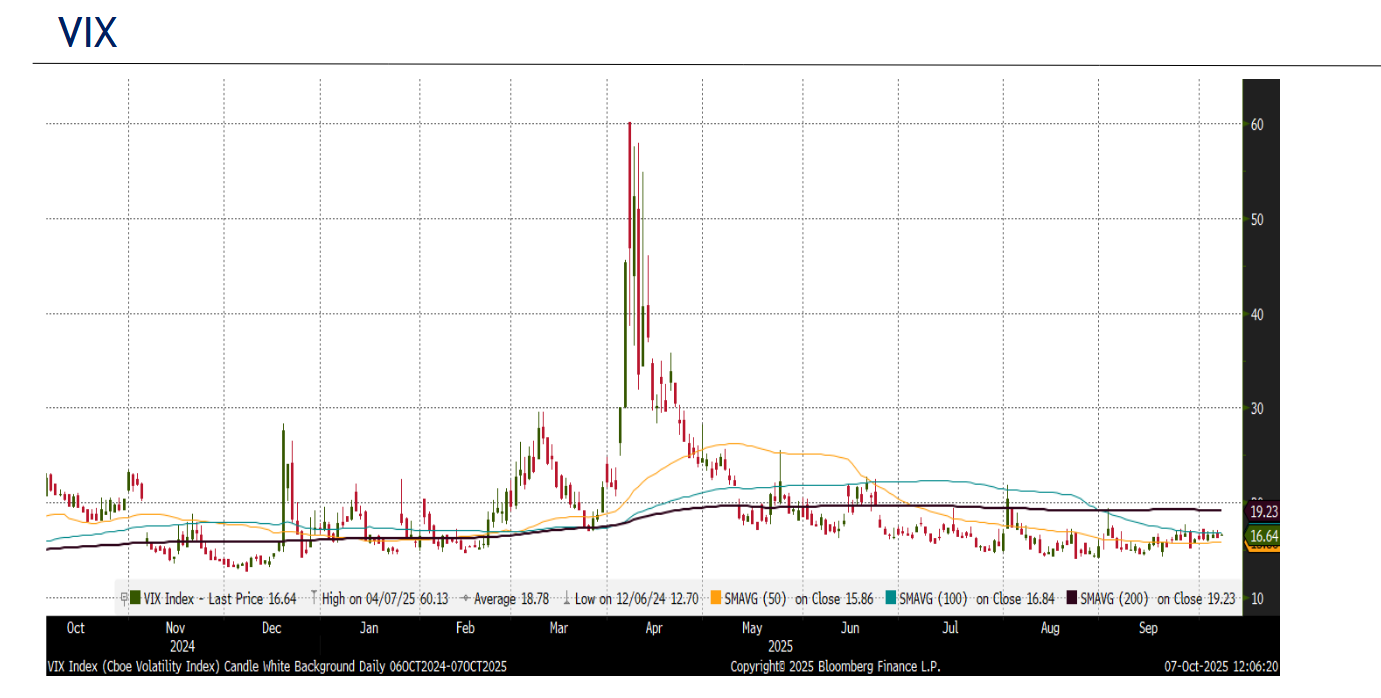Select the 16.64 last price axis tag
This screenshot has height=698, width=1381.
(1261, 537)
